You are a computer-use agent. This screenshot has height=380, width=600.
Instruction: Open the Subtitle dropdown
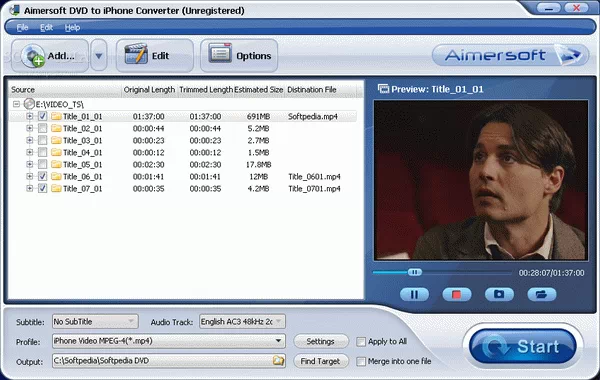(95, 321)
